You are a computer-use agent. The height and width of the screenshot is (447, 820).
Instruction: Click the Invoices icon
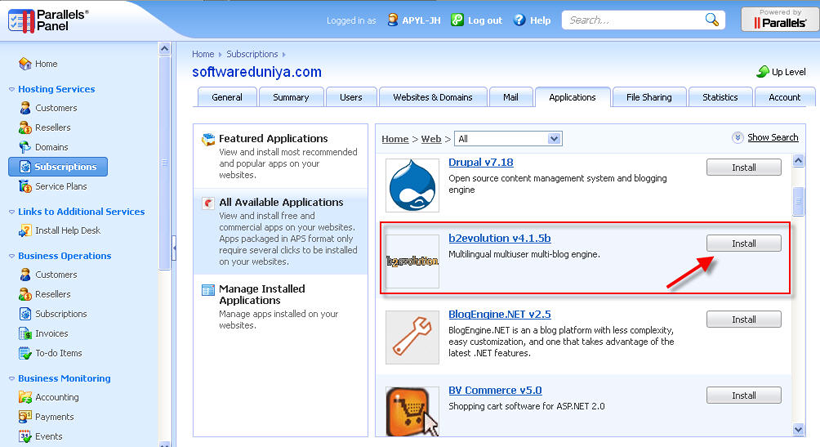pyautogui.click(x=25, y=334)
